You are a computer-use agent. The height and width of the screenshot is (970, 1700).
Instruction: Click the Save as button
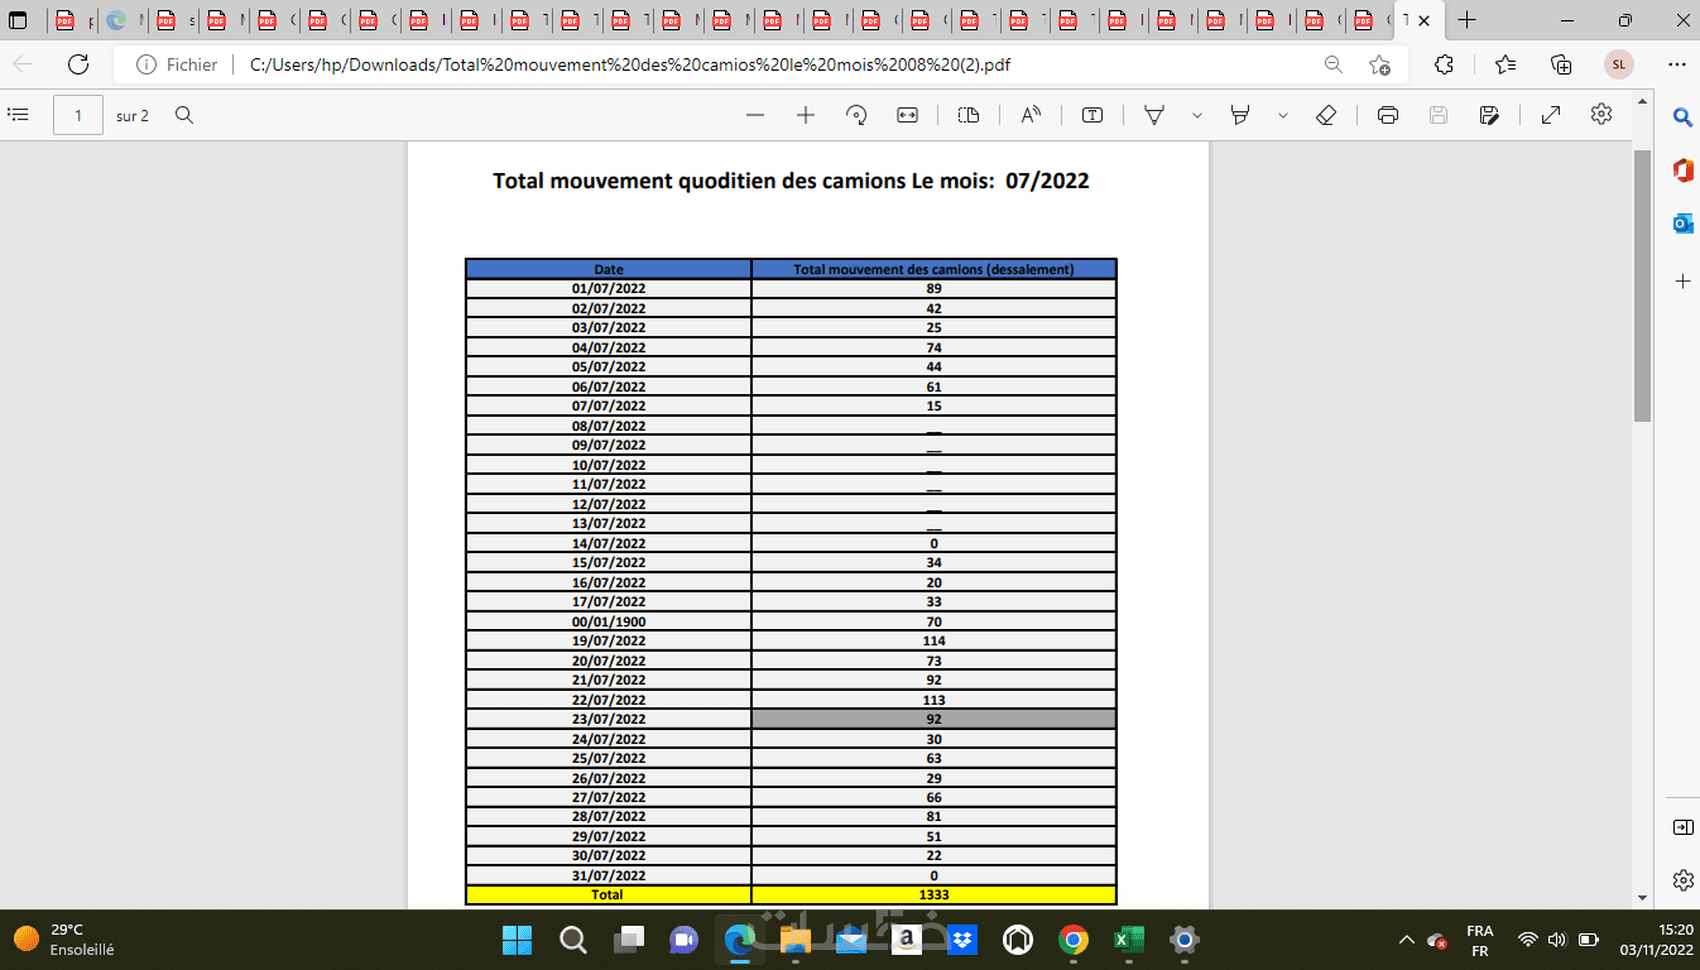pos(1489,115)
